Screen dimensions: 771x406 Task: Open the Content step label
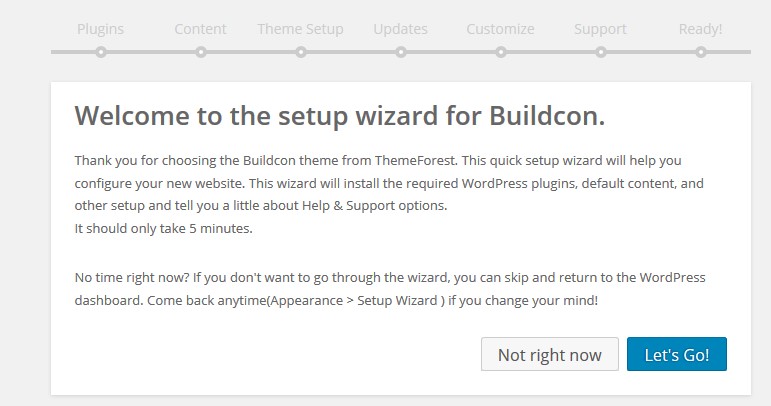pyautogui.click(x=200, y=29)
